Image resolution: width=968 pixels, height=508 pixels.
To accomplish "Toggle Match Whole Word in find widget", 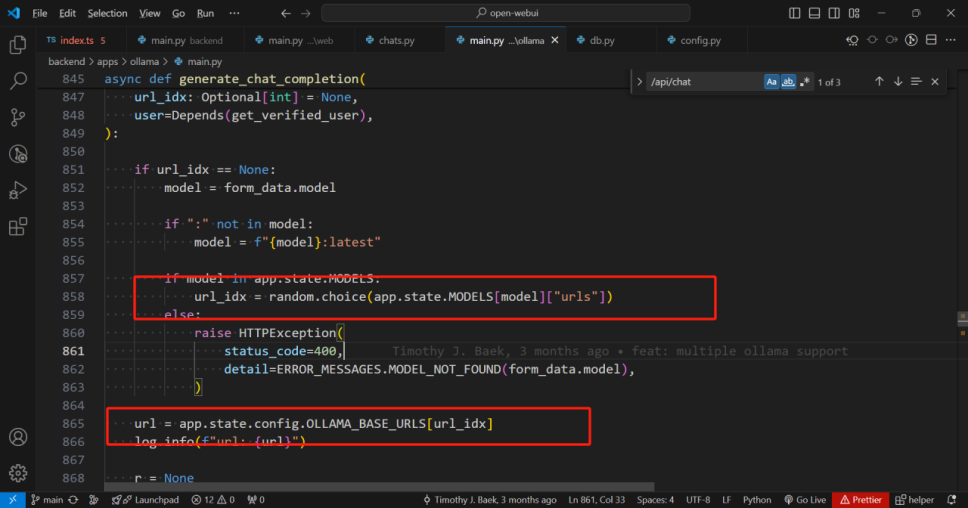I will (788, 81).
